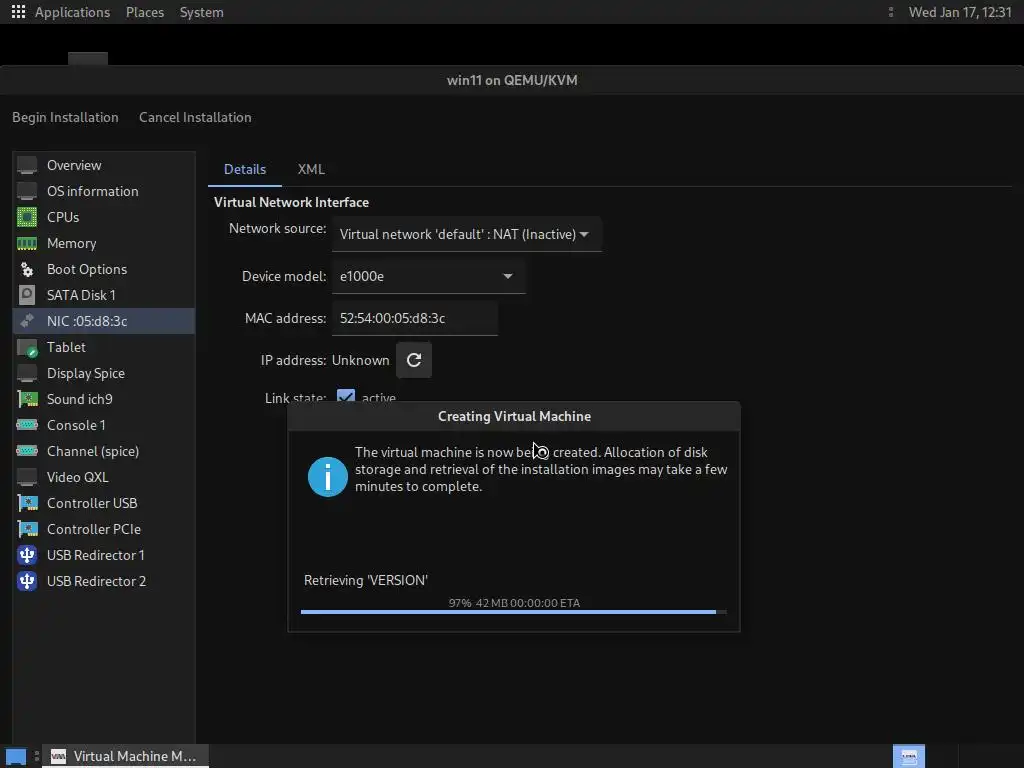Select the Controller PCIe row label

(x=94, y=529)
